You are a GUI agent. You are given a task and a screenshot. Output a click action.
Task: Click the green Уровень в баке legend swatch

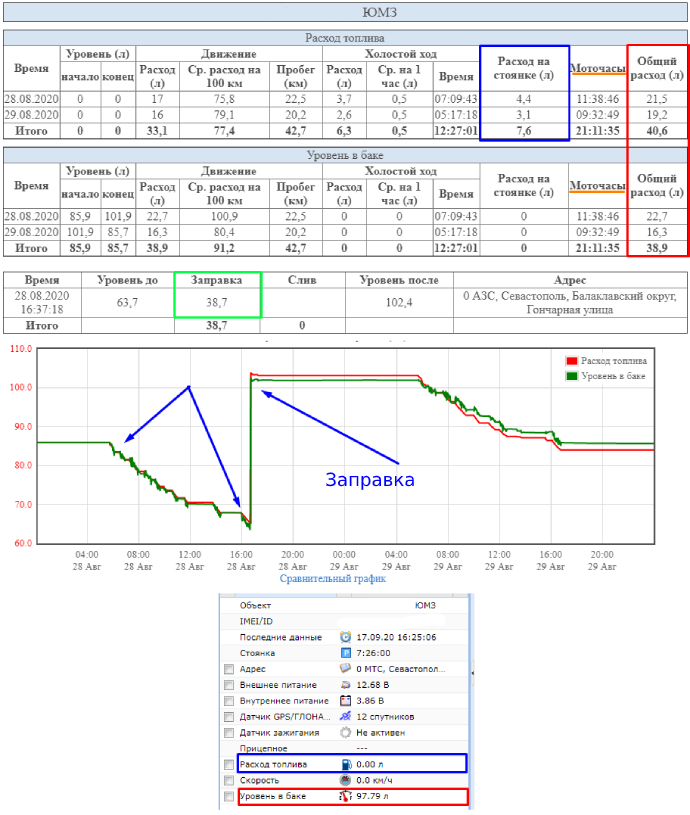pyautogui.click(x=572, y=375)
